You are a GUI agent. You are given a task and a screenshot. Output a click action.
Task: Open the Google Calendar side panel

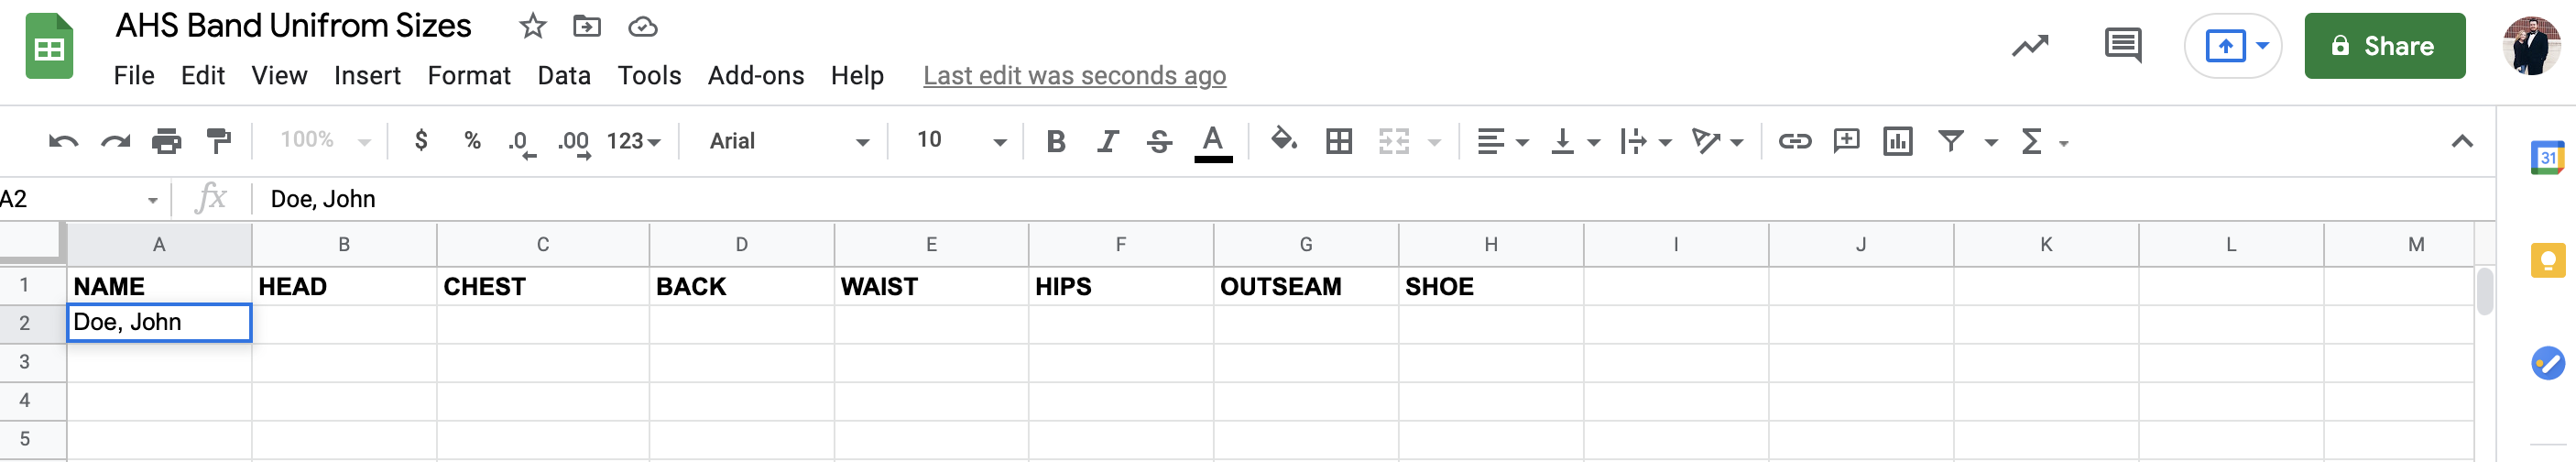click(x=2546, y=158)
